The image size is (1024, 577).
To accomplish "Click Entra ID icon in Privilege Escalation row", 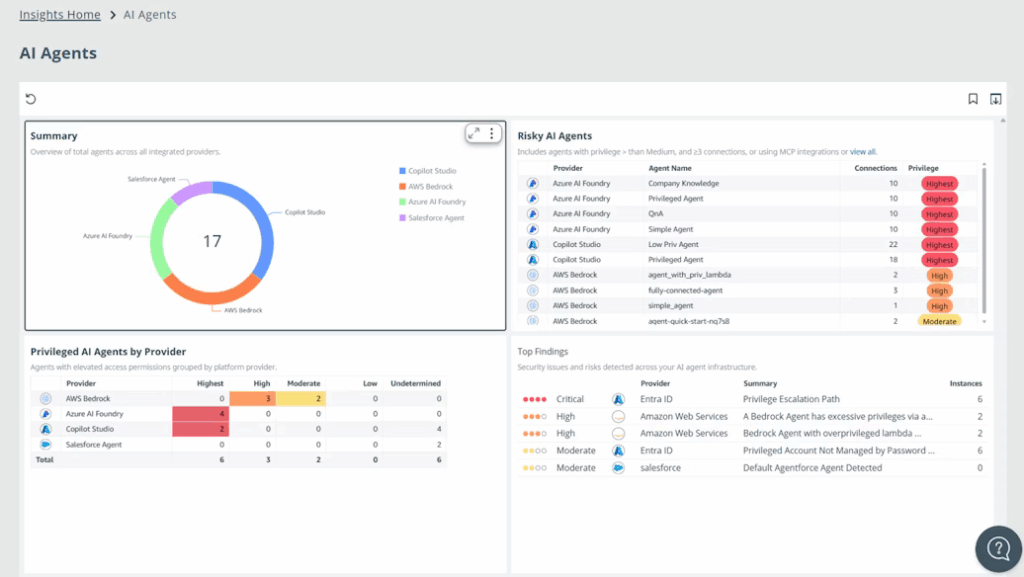I will tap(618, 399).
